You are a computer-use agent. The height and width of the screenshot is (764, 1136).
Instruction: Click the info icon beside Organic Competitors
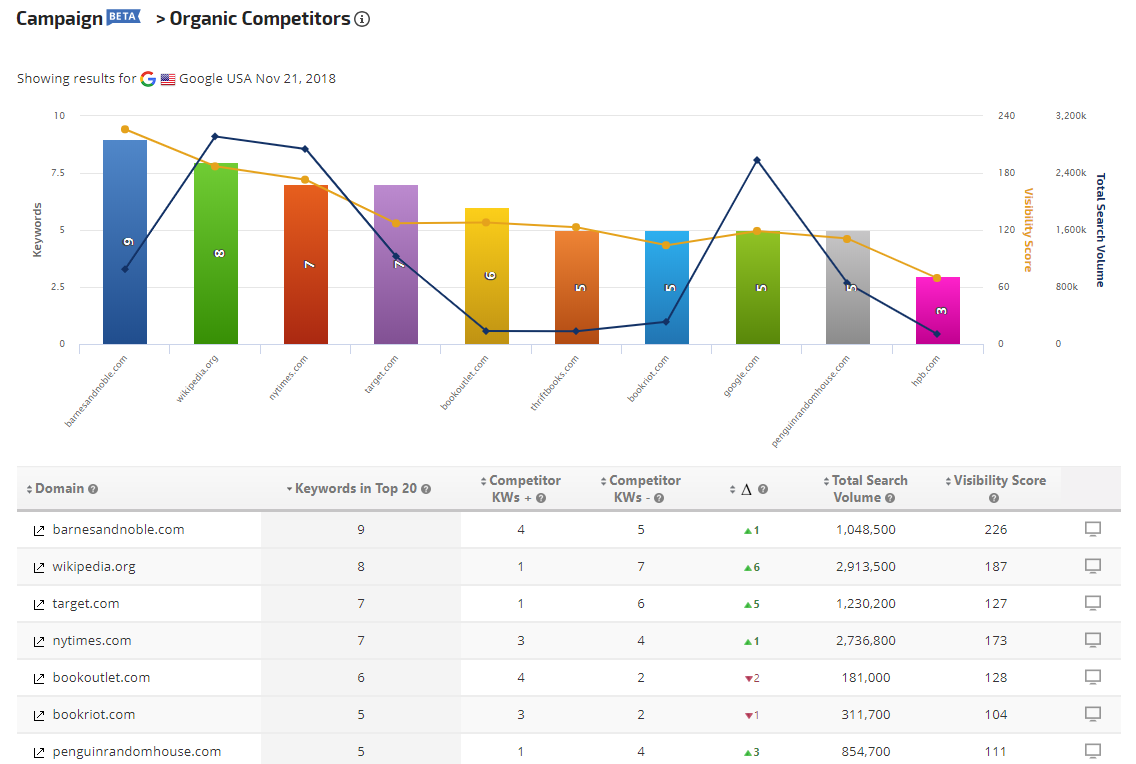pyautogui.click(x=363, y=19)
